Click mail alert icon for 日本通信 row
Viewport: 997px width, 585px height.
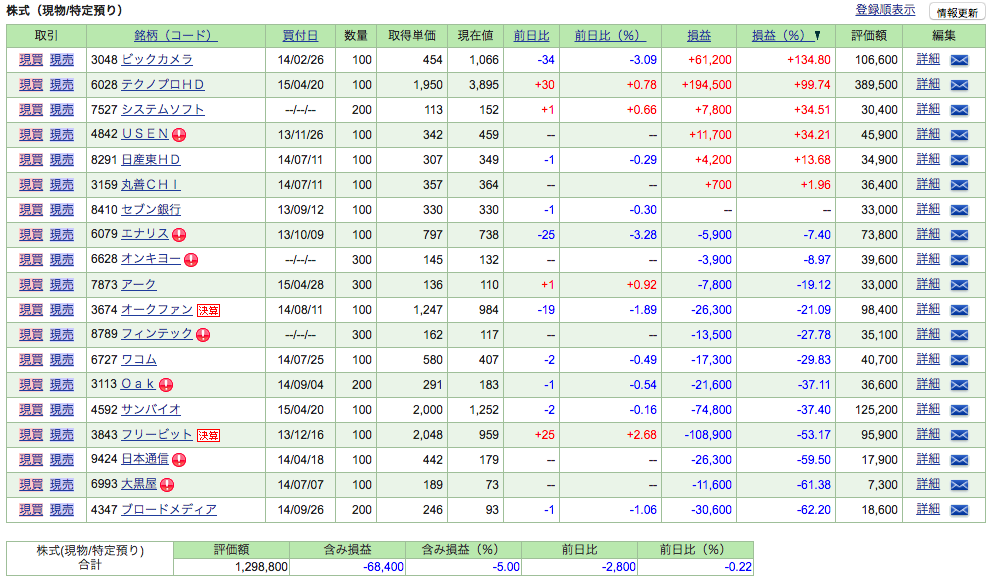point(959,460)
